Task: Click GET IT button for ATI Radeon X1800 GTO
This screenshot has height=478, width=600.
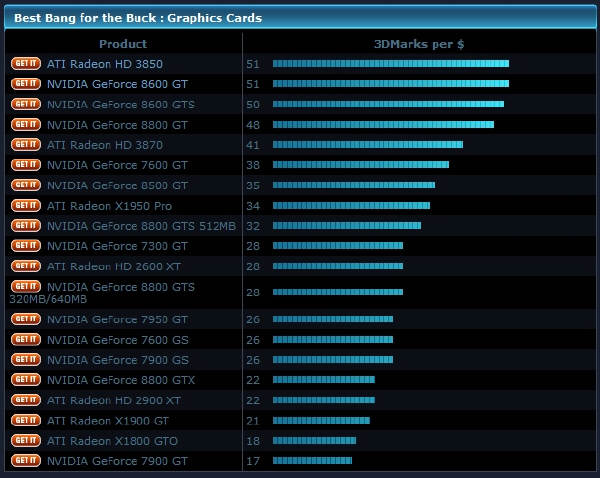Action: click(x=26, y=440)
